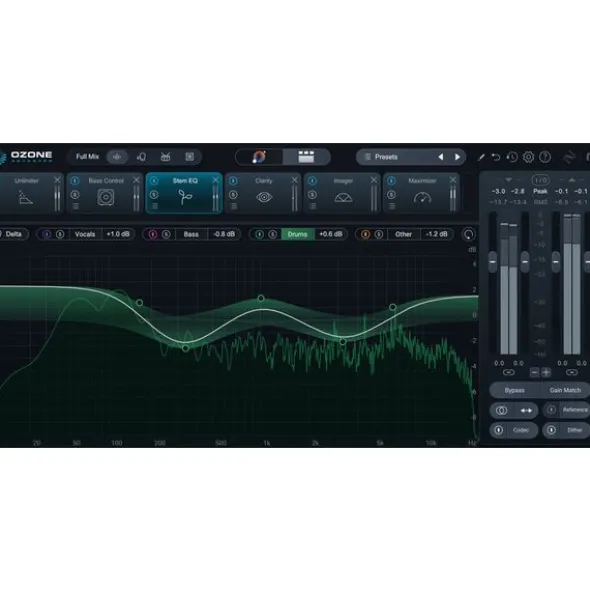Toggle Bass Control module power
This screenshot has height=591, width=590.
75,181
